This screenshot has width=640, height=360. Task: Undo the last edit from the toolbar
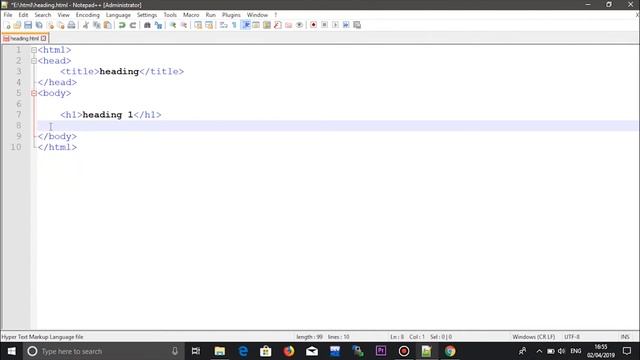122,25
